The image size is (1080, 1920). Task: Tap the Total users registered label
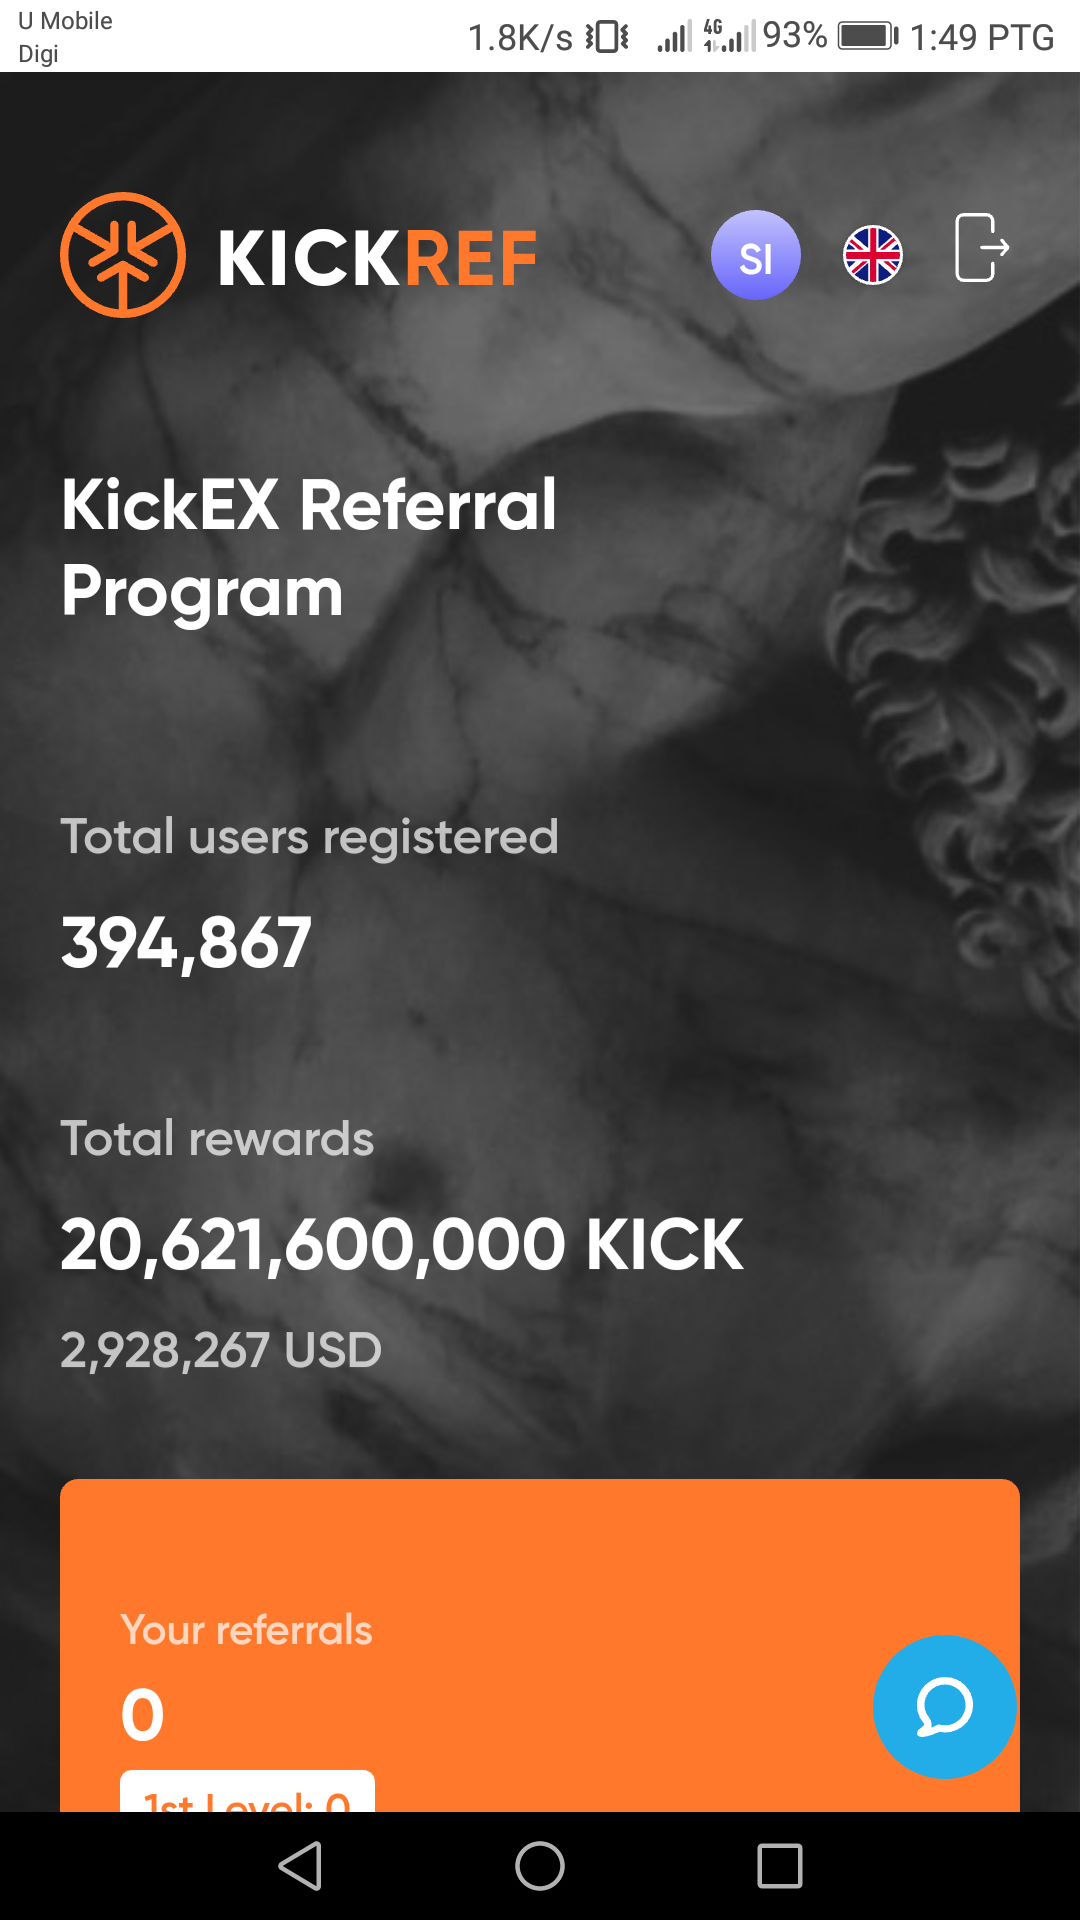point(309,836)
